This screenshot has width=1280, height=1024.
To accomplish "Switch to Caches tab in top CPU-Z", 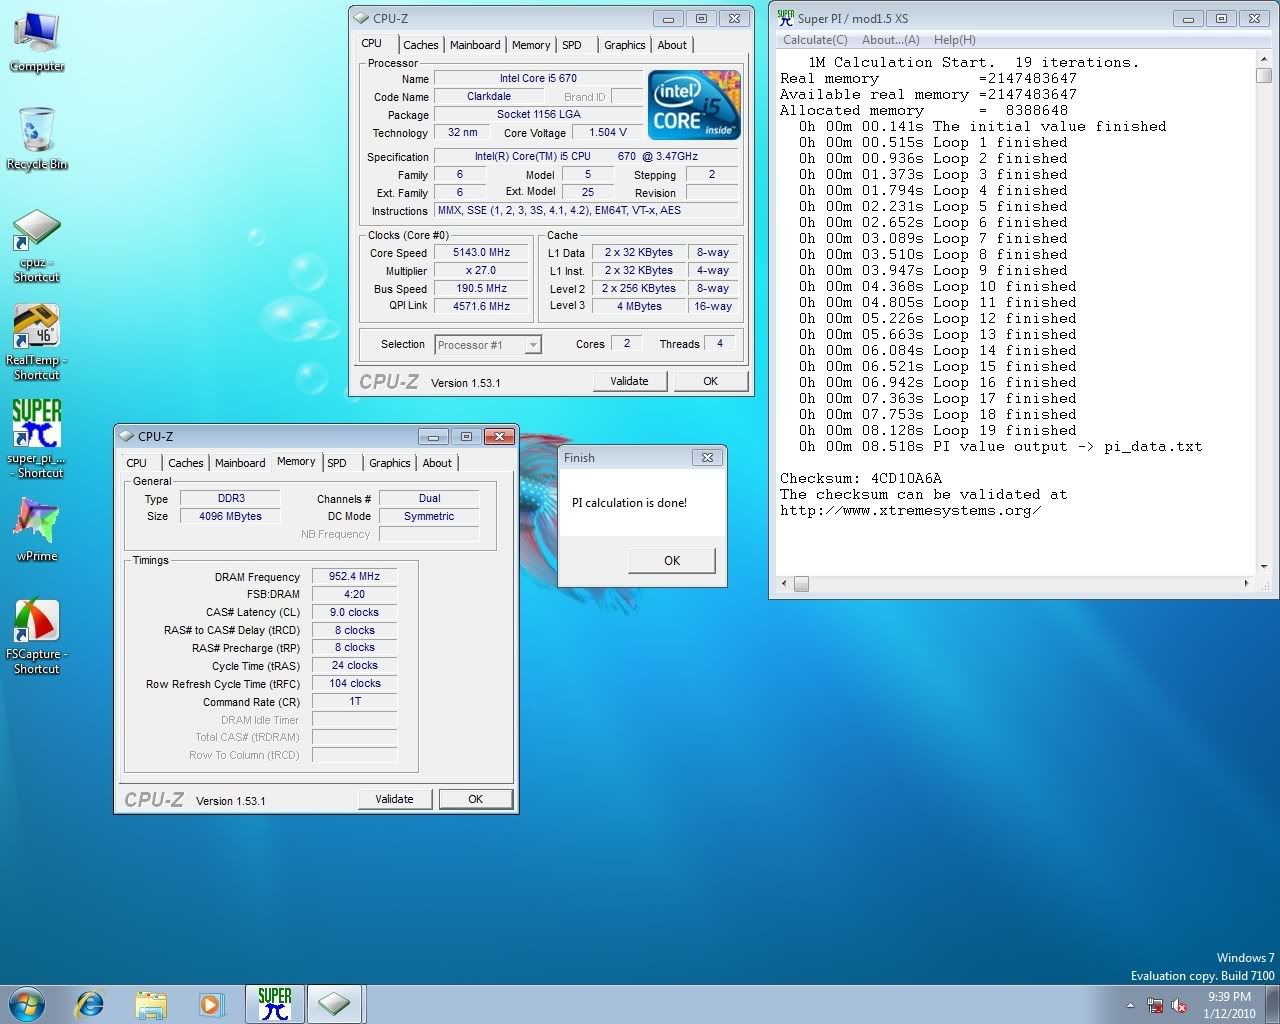I will pos(420,45).
